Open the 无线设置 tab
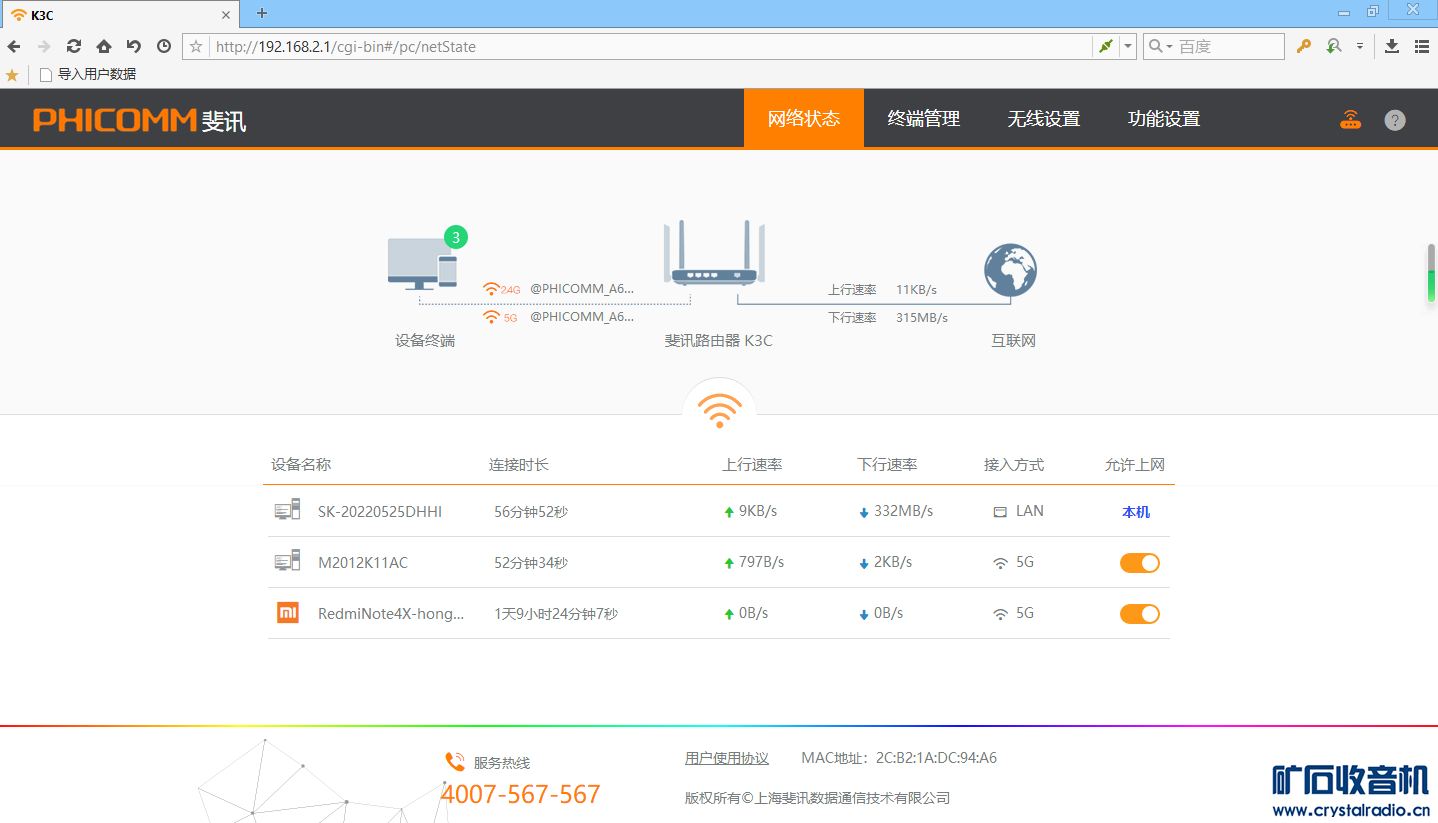1438x823 pixels. [1044, 118]
